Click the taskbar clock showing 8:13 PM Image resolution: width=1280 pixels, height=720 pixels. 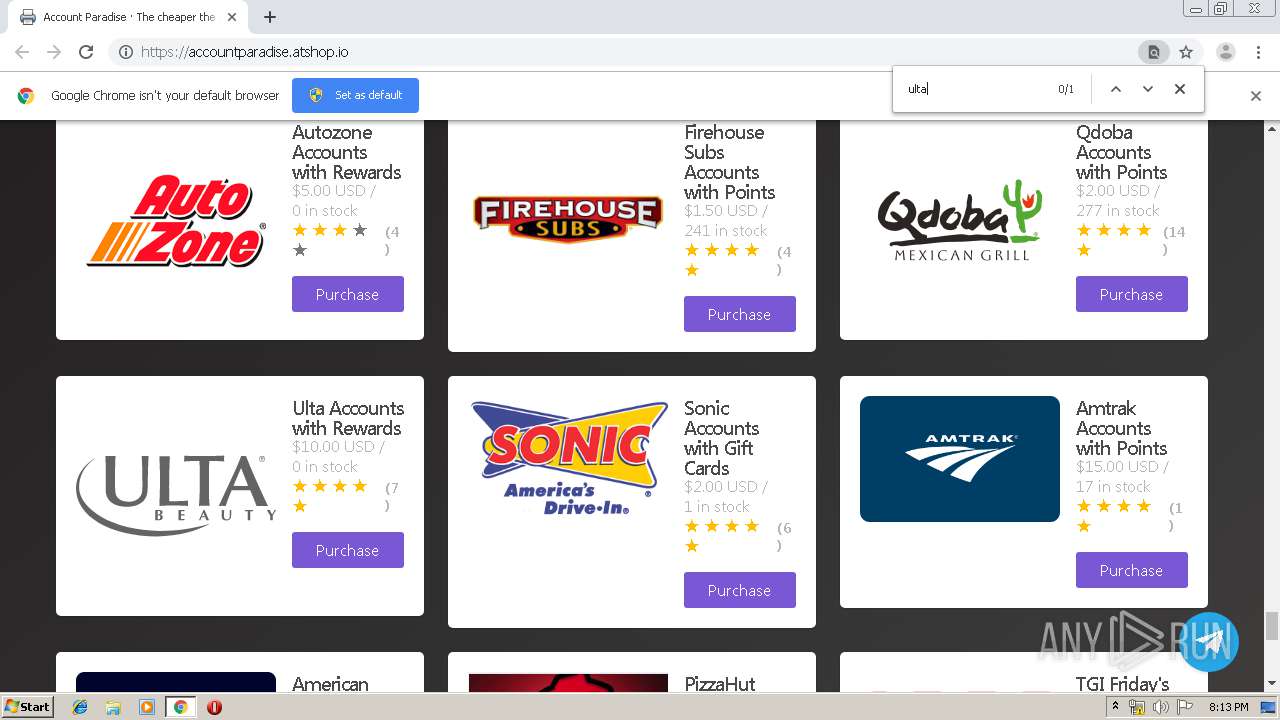pyautogui.click(x=1229, y=707)
